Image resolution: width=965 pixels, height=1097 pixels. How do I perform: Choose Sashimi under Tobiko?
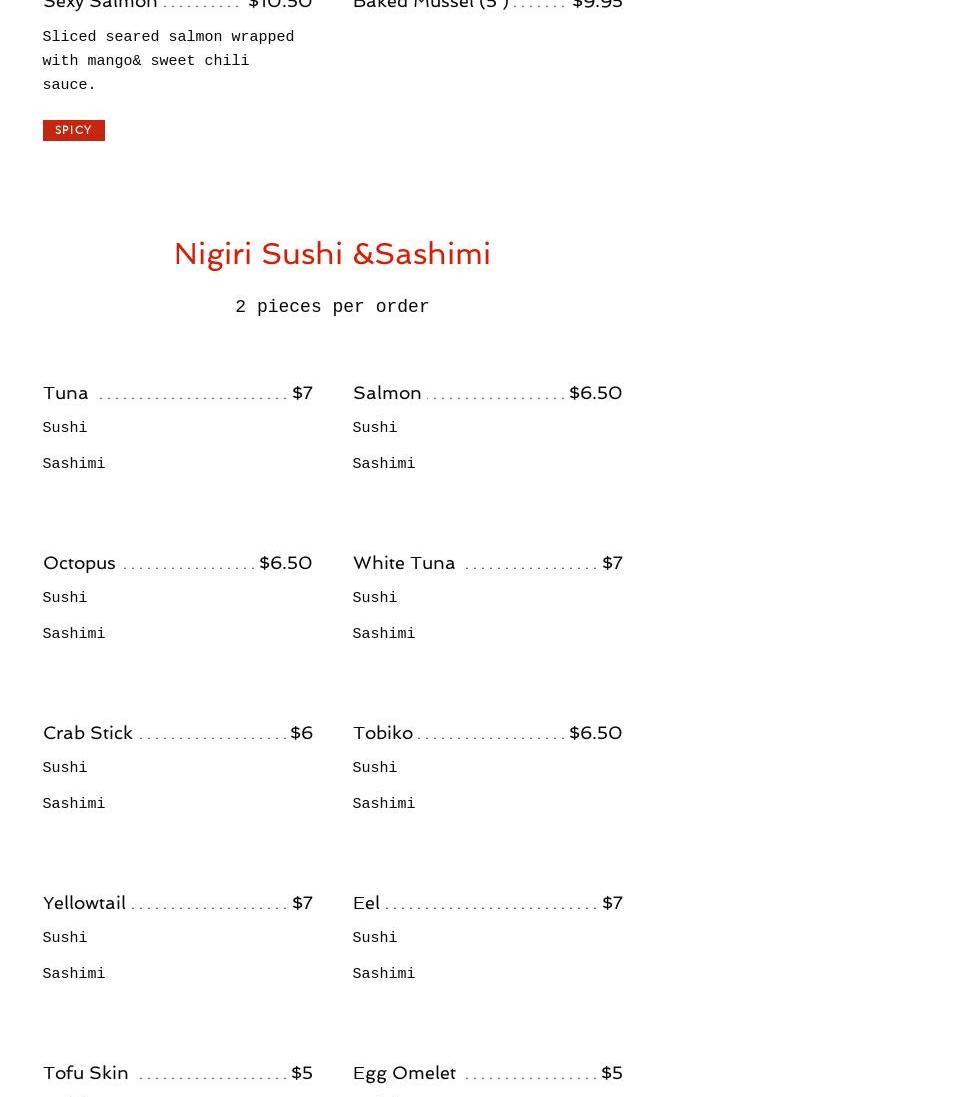tap(384, 804)
